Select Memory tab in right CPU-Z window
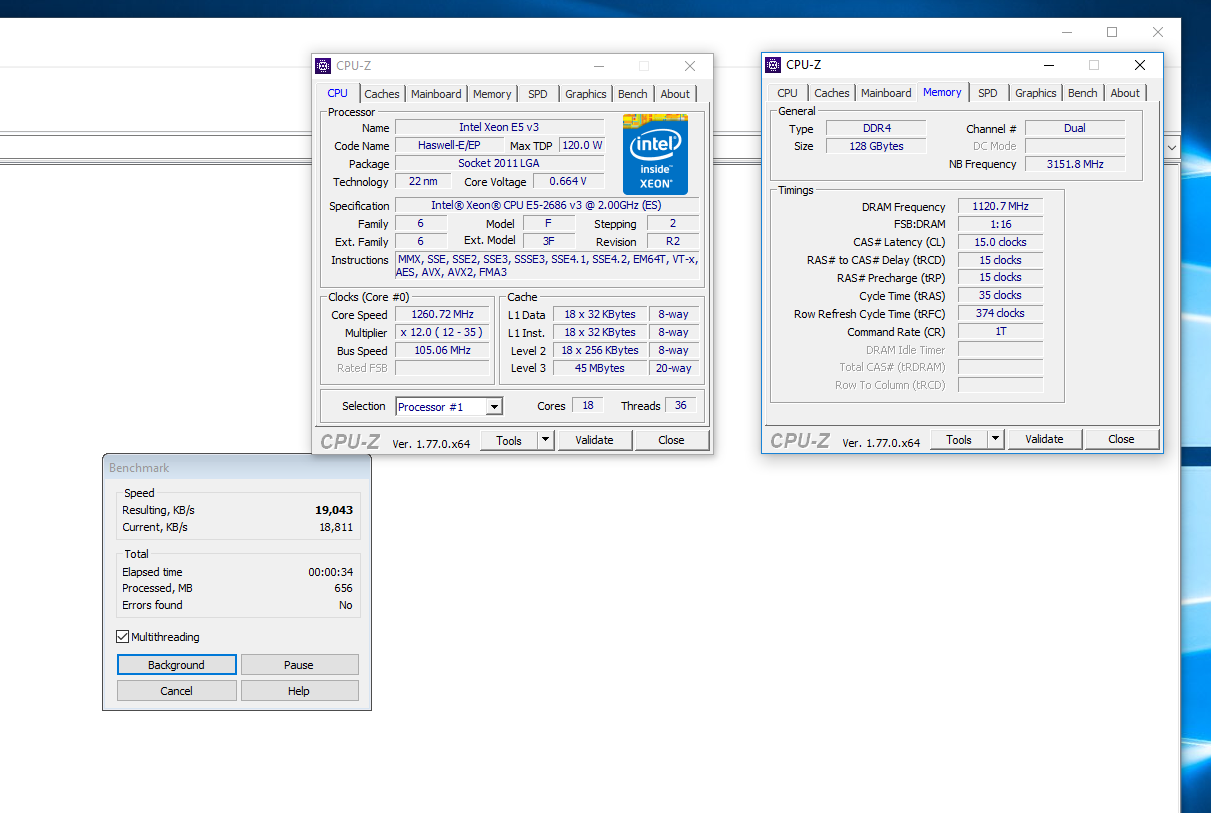Image resolution: width=1212 pixels, height=818 pixels. click(942, 92)
